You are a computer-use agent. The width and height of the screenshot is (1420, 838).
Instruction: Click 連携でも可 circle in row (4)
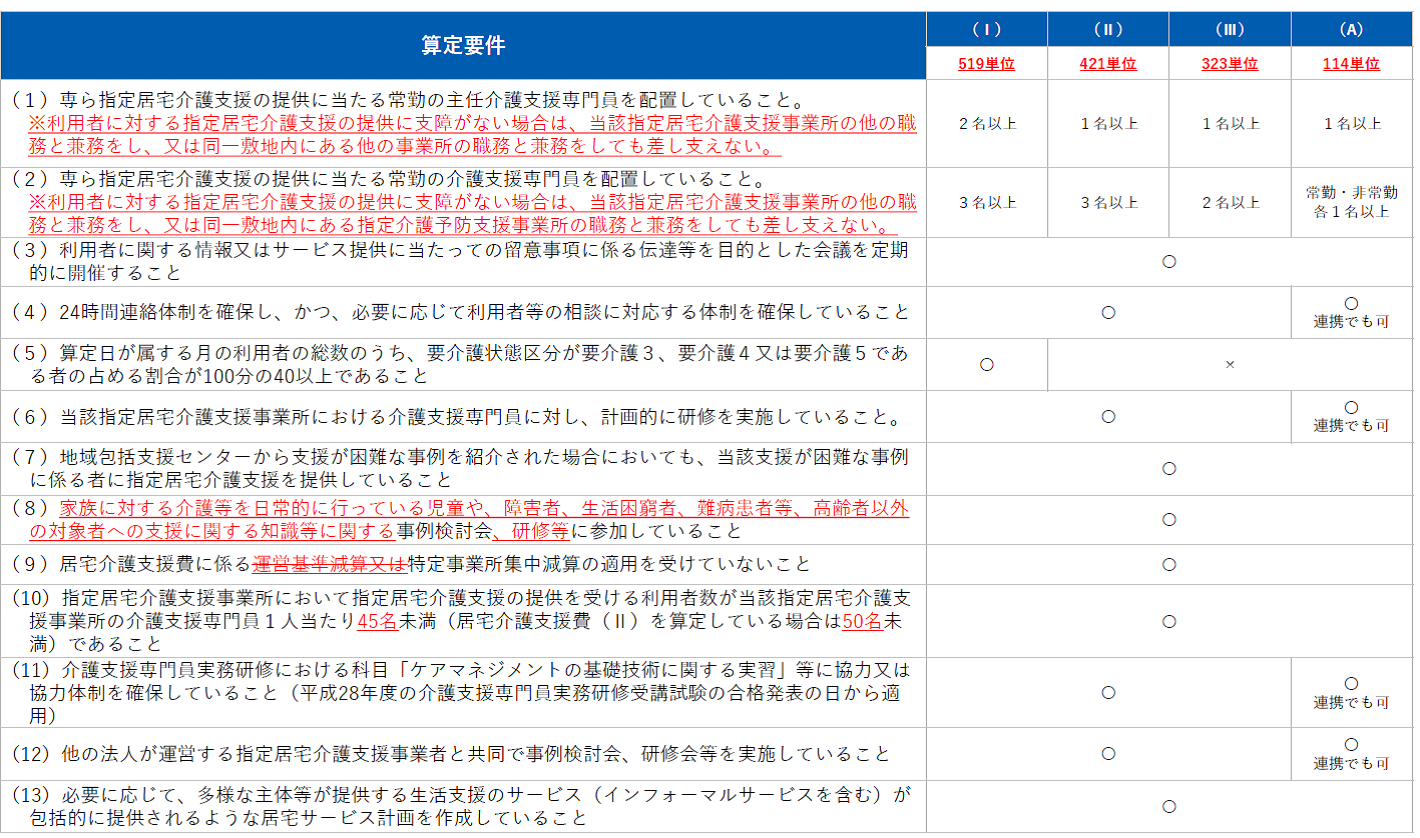[1351, 303]
